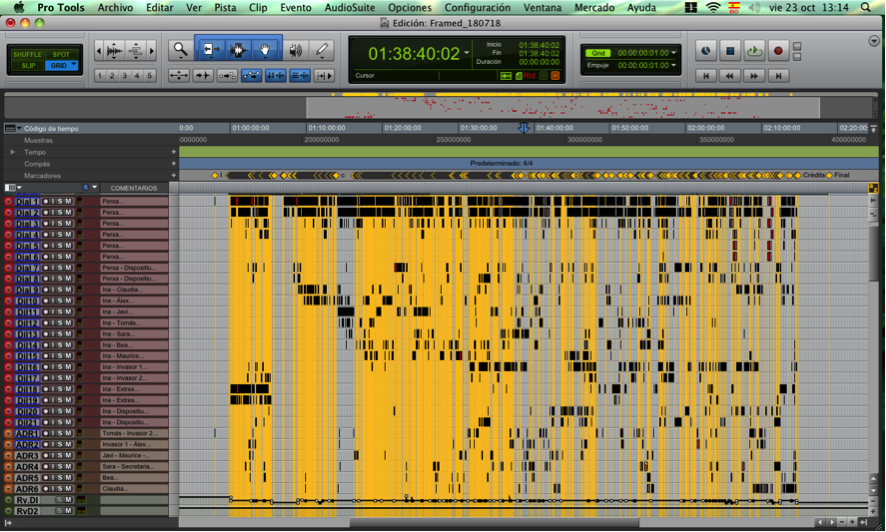Select the Pencil tool

[x=322, y=50]
